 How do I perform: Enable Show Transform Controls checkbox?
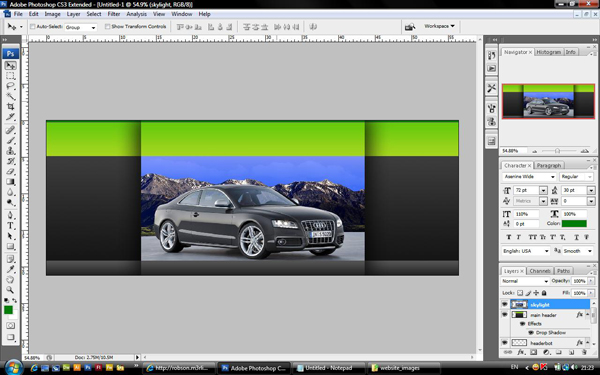click(x=107, y=26)
